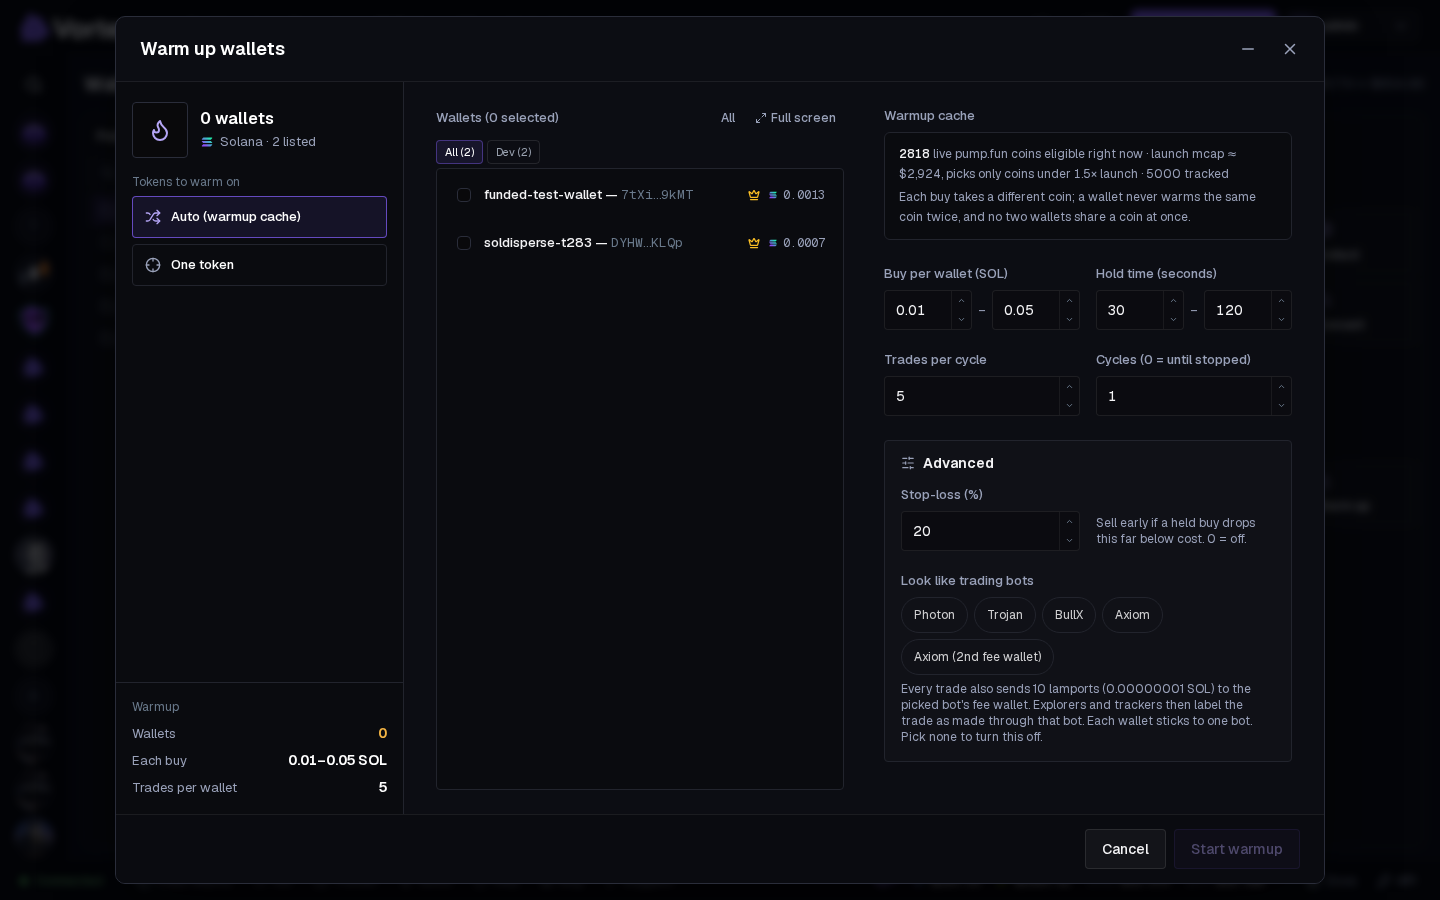The image size is (1440, 900).
Task: Switch to the All (2) wallets tab
Action: tap(459, 152)
